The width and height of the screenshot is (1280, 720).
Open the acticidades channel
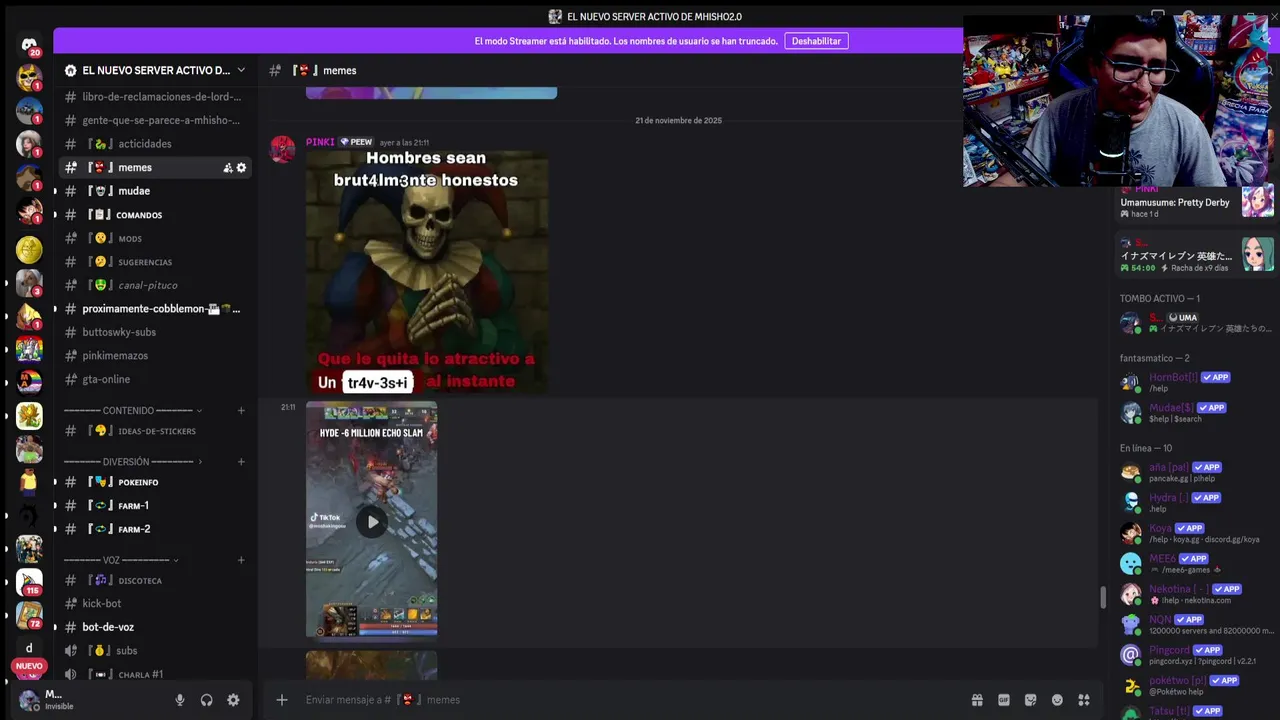click(155, 144)
